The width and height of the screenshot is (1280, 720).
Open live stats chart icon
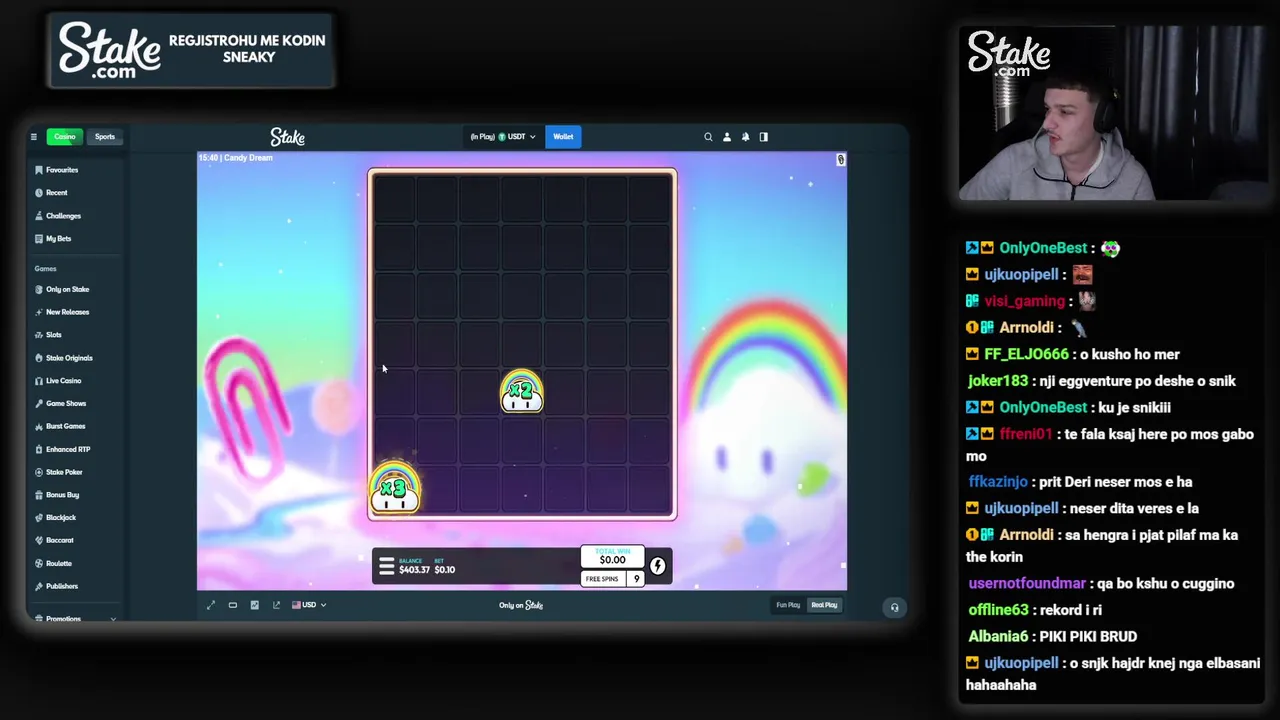coord(255,605)
